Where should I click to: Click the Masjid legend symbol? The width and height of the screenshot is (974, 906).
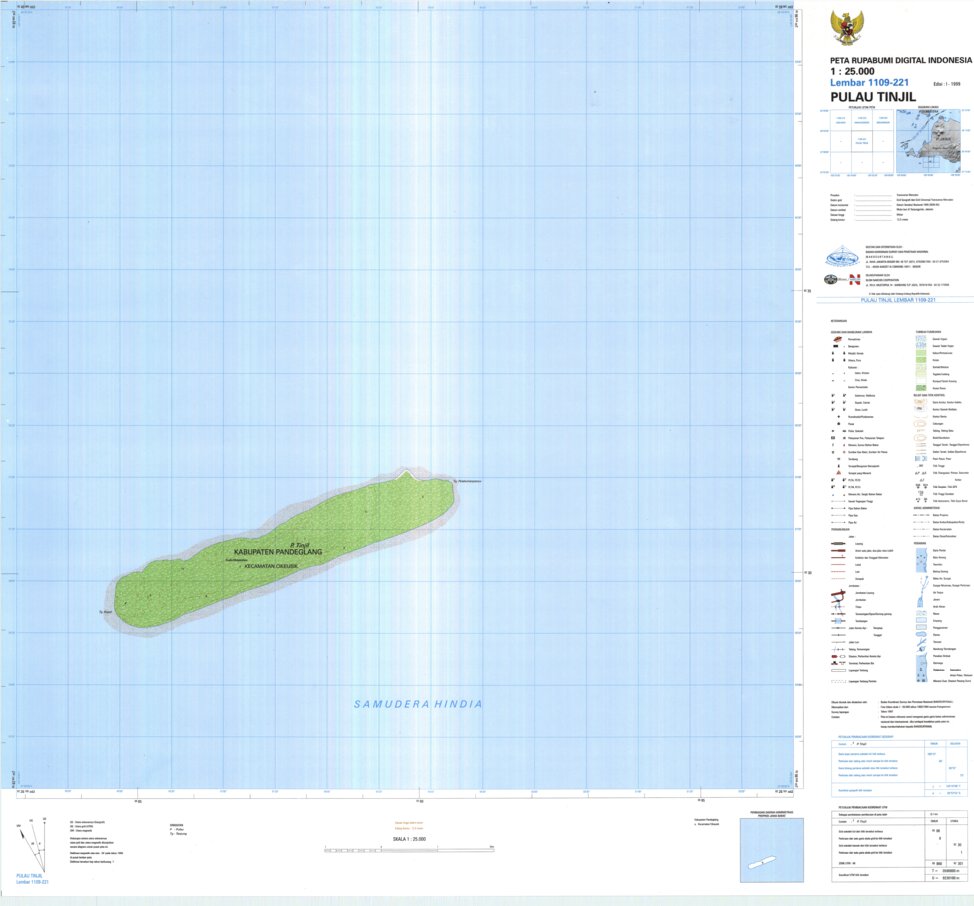tap(832, 353)
